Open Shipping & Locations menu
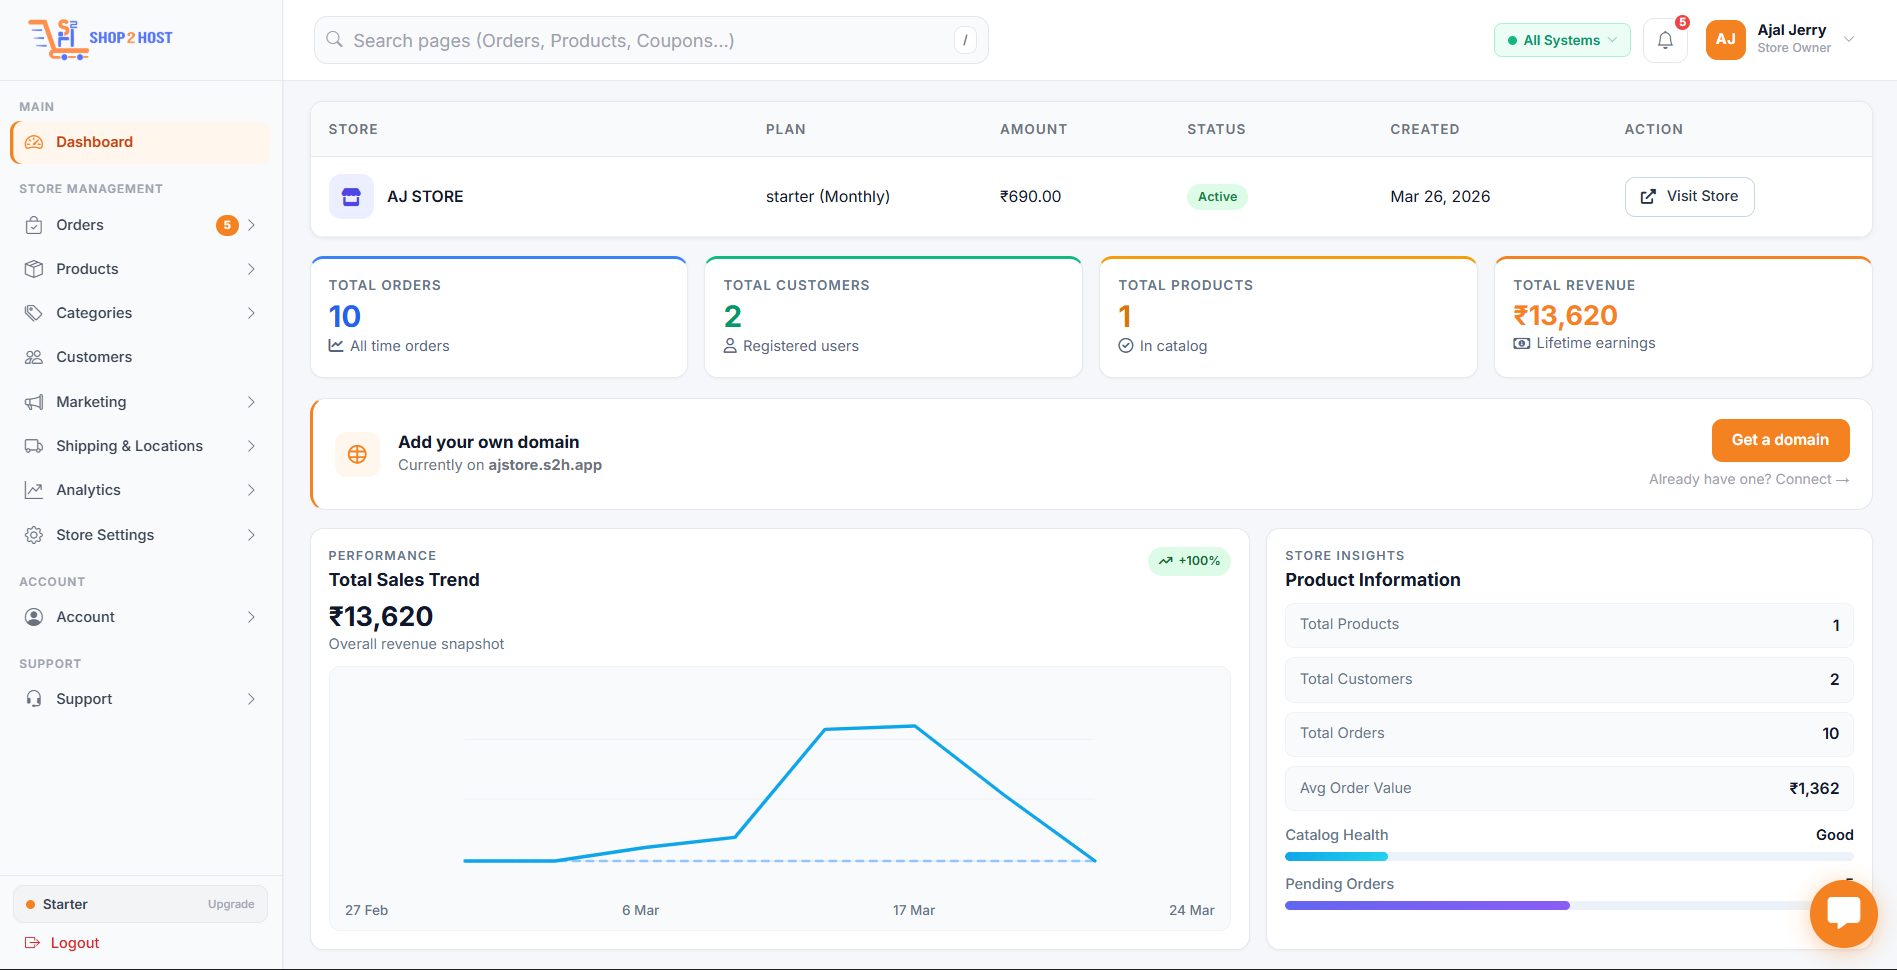 click(129, 446)
